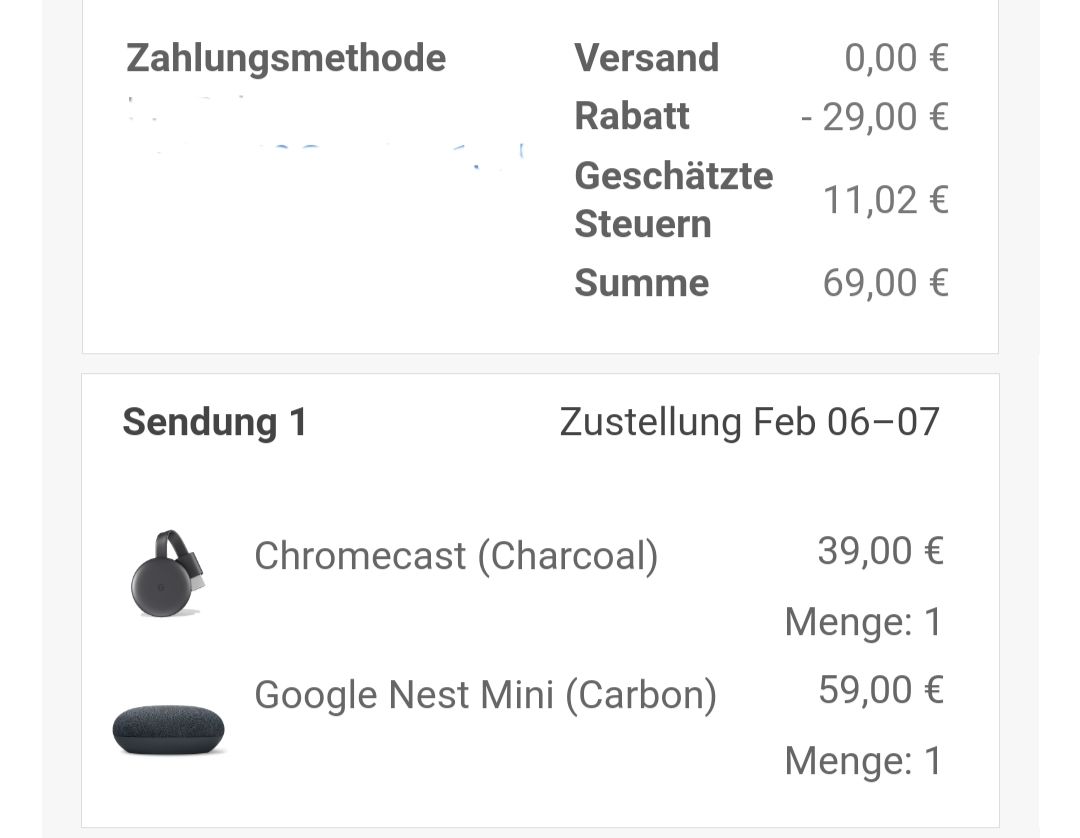Image resolution: width=1080 pixels, height=838 pixels.
Task: Select the Zustellung Feb 06–07 text
Action: click(749, 422)
